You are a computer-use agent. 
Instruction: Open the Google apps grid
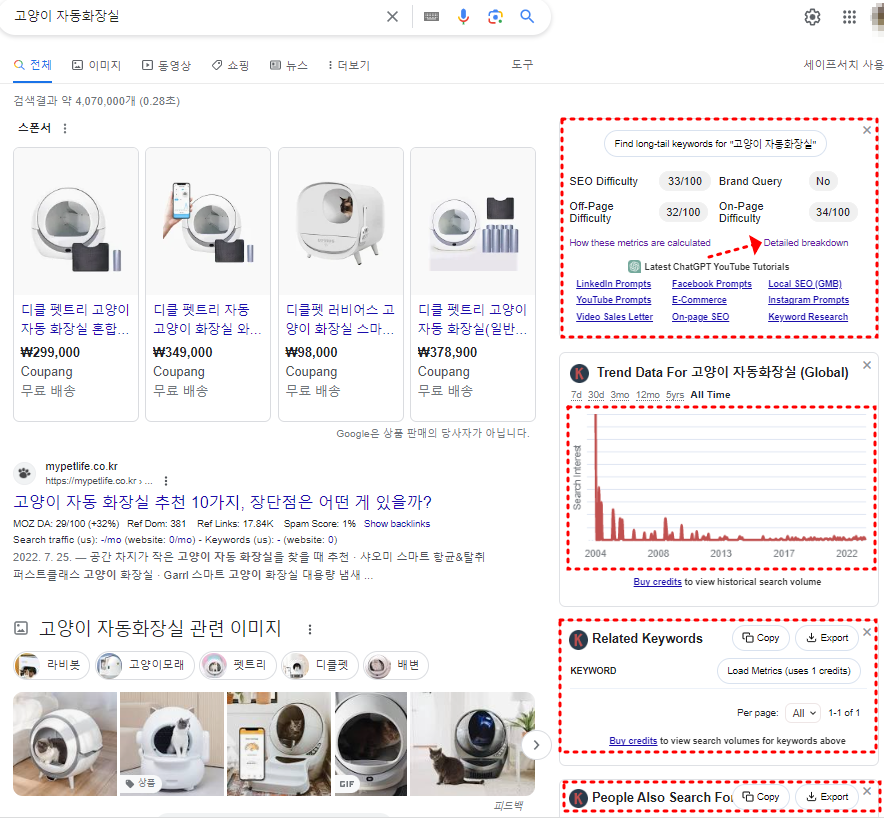tap(850, 17)
